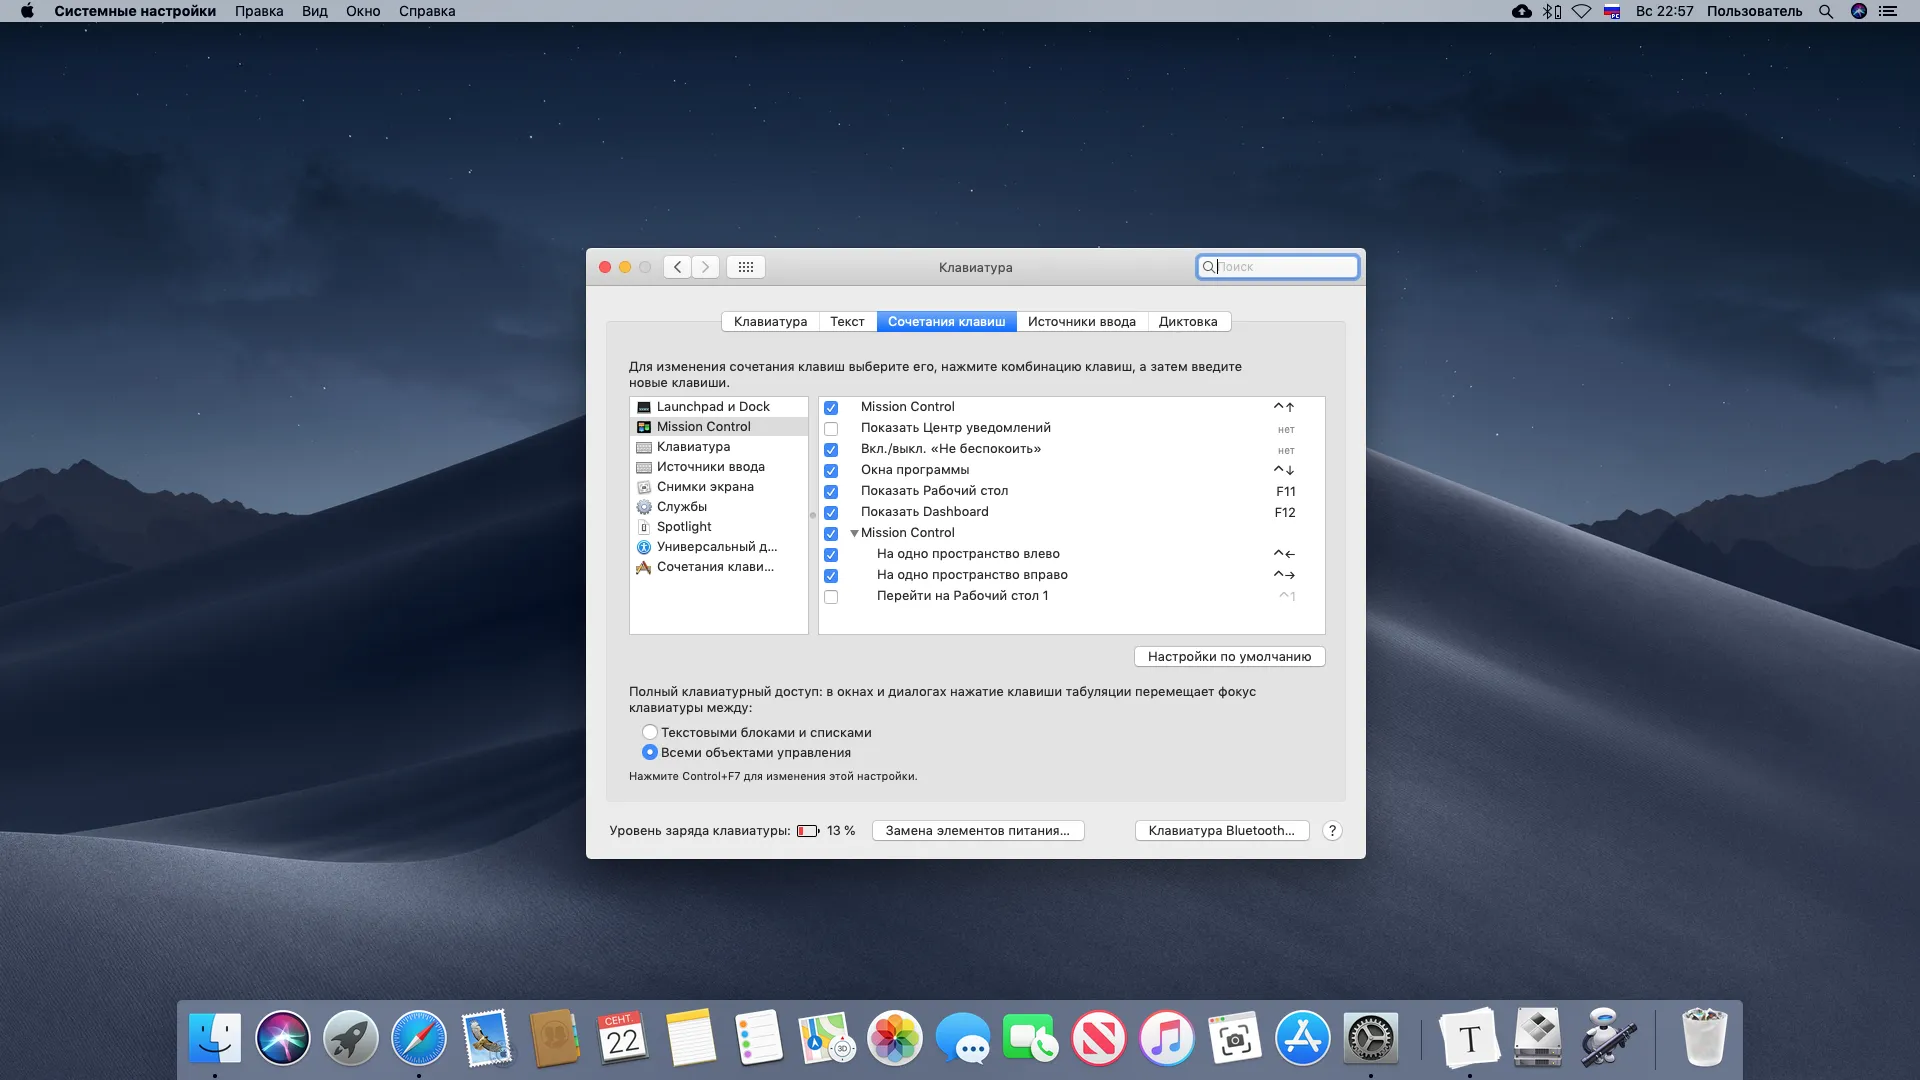This screenshot has height=1080, width=1920.
Task: Switch to the Текст tab
Action: click(847, 321)
